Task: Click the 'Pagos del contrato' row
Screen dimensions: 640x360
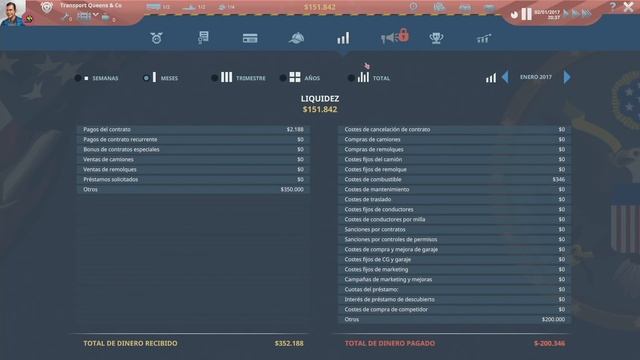Action: [193, 129]
